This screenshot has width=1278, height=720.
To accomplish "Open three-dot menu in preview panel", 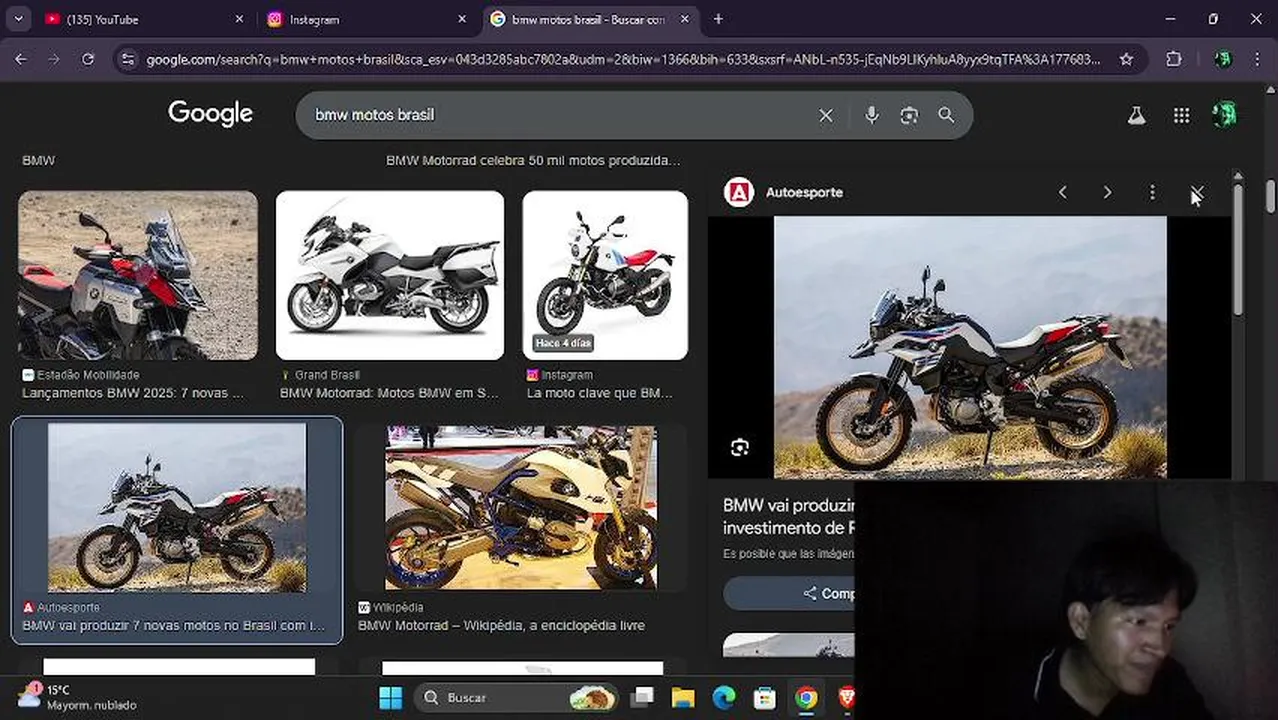I will pyautogui.click(x=1152, y=192).
